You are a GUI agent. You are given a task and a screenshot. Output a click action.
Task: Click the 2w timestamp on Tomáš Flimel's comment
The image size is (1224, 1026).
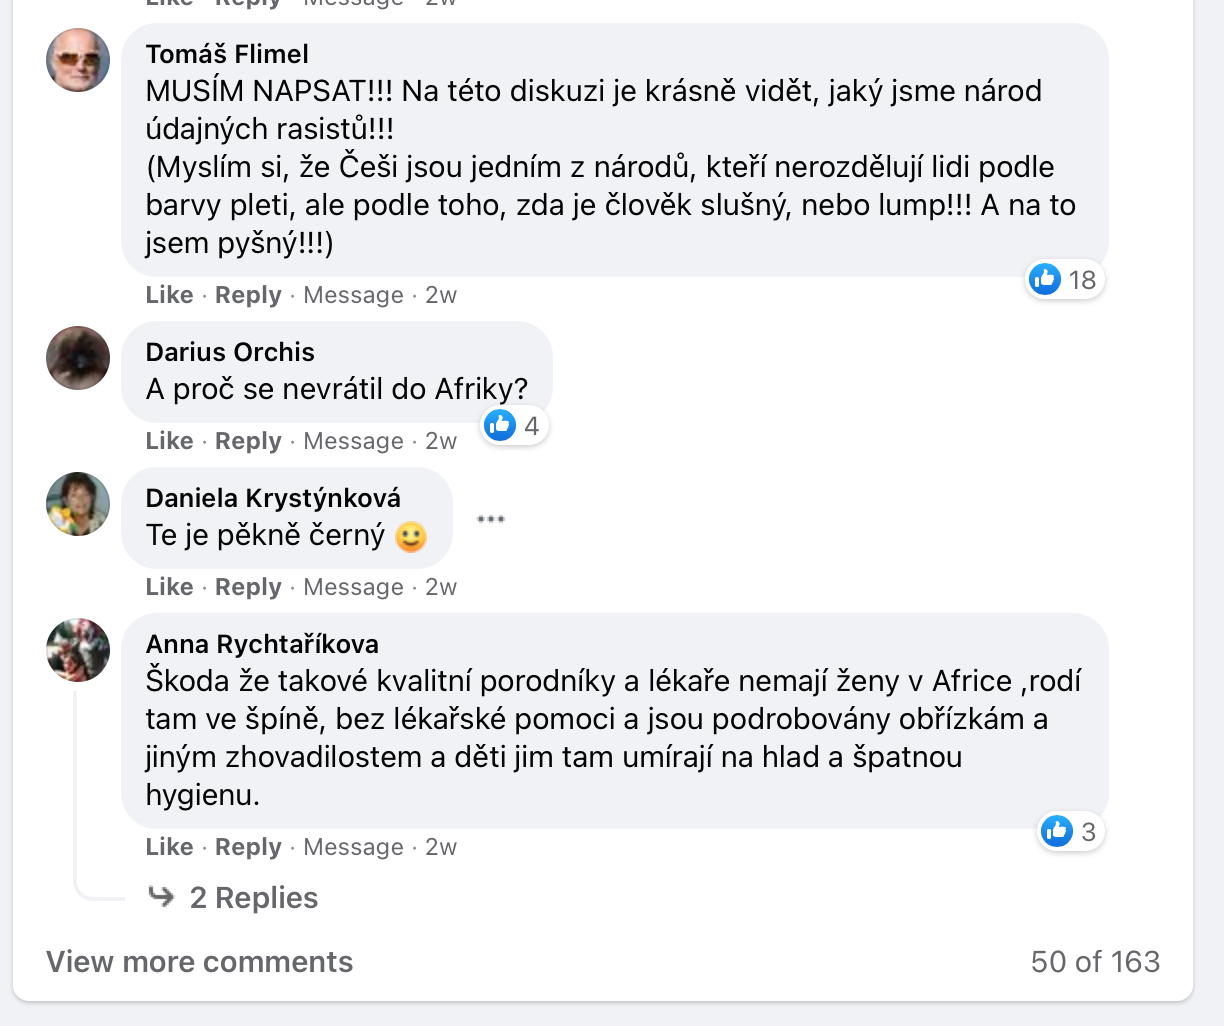tap(441, 295)
